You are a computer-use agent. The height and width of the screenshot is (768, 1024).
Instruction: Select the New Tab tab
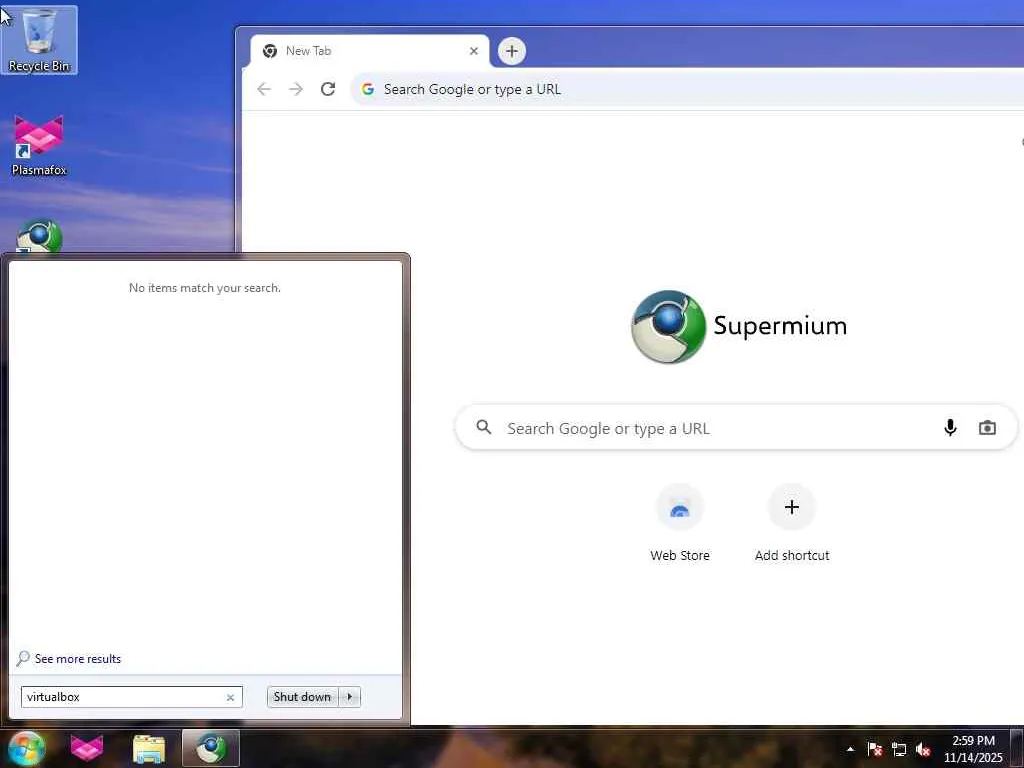tap(370, 51)
